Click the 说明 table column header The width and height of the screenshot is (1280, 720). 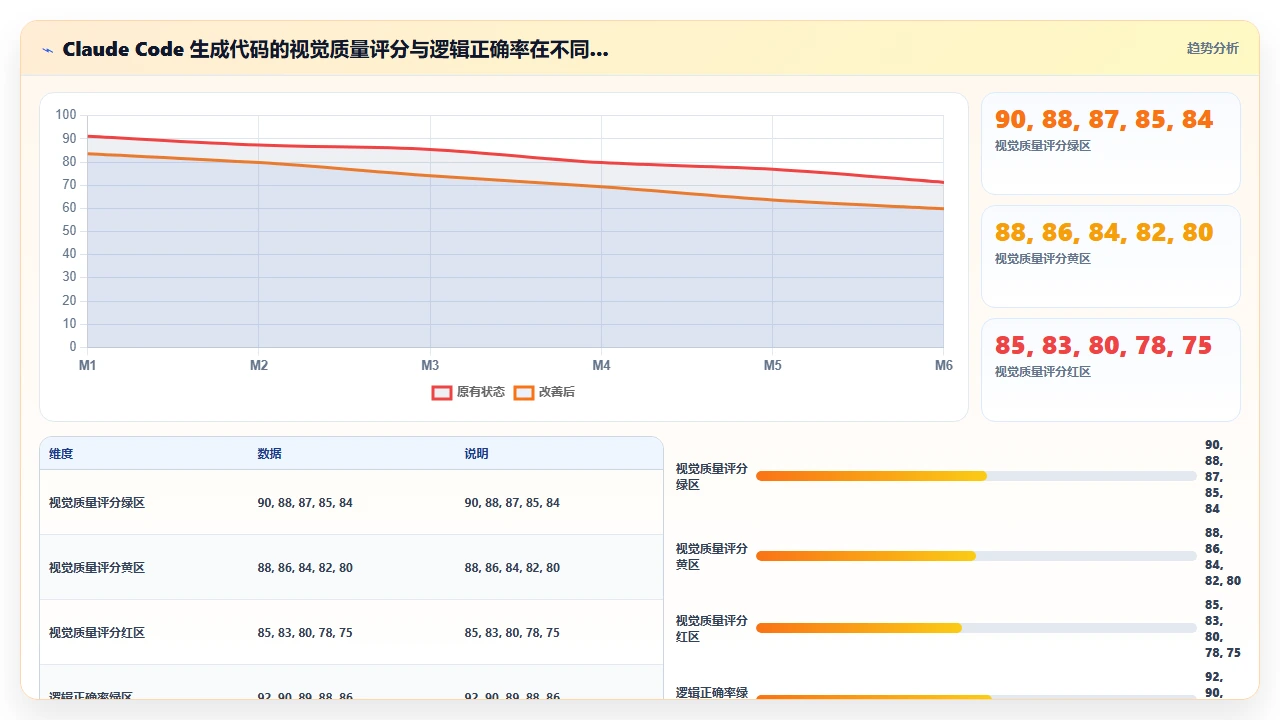[x=477, y=454]
